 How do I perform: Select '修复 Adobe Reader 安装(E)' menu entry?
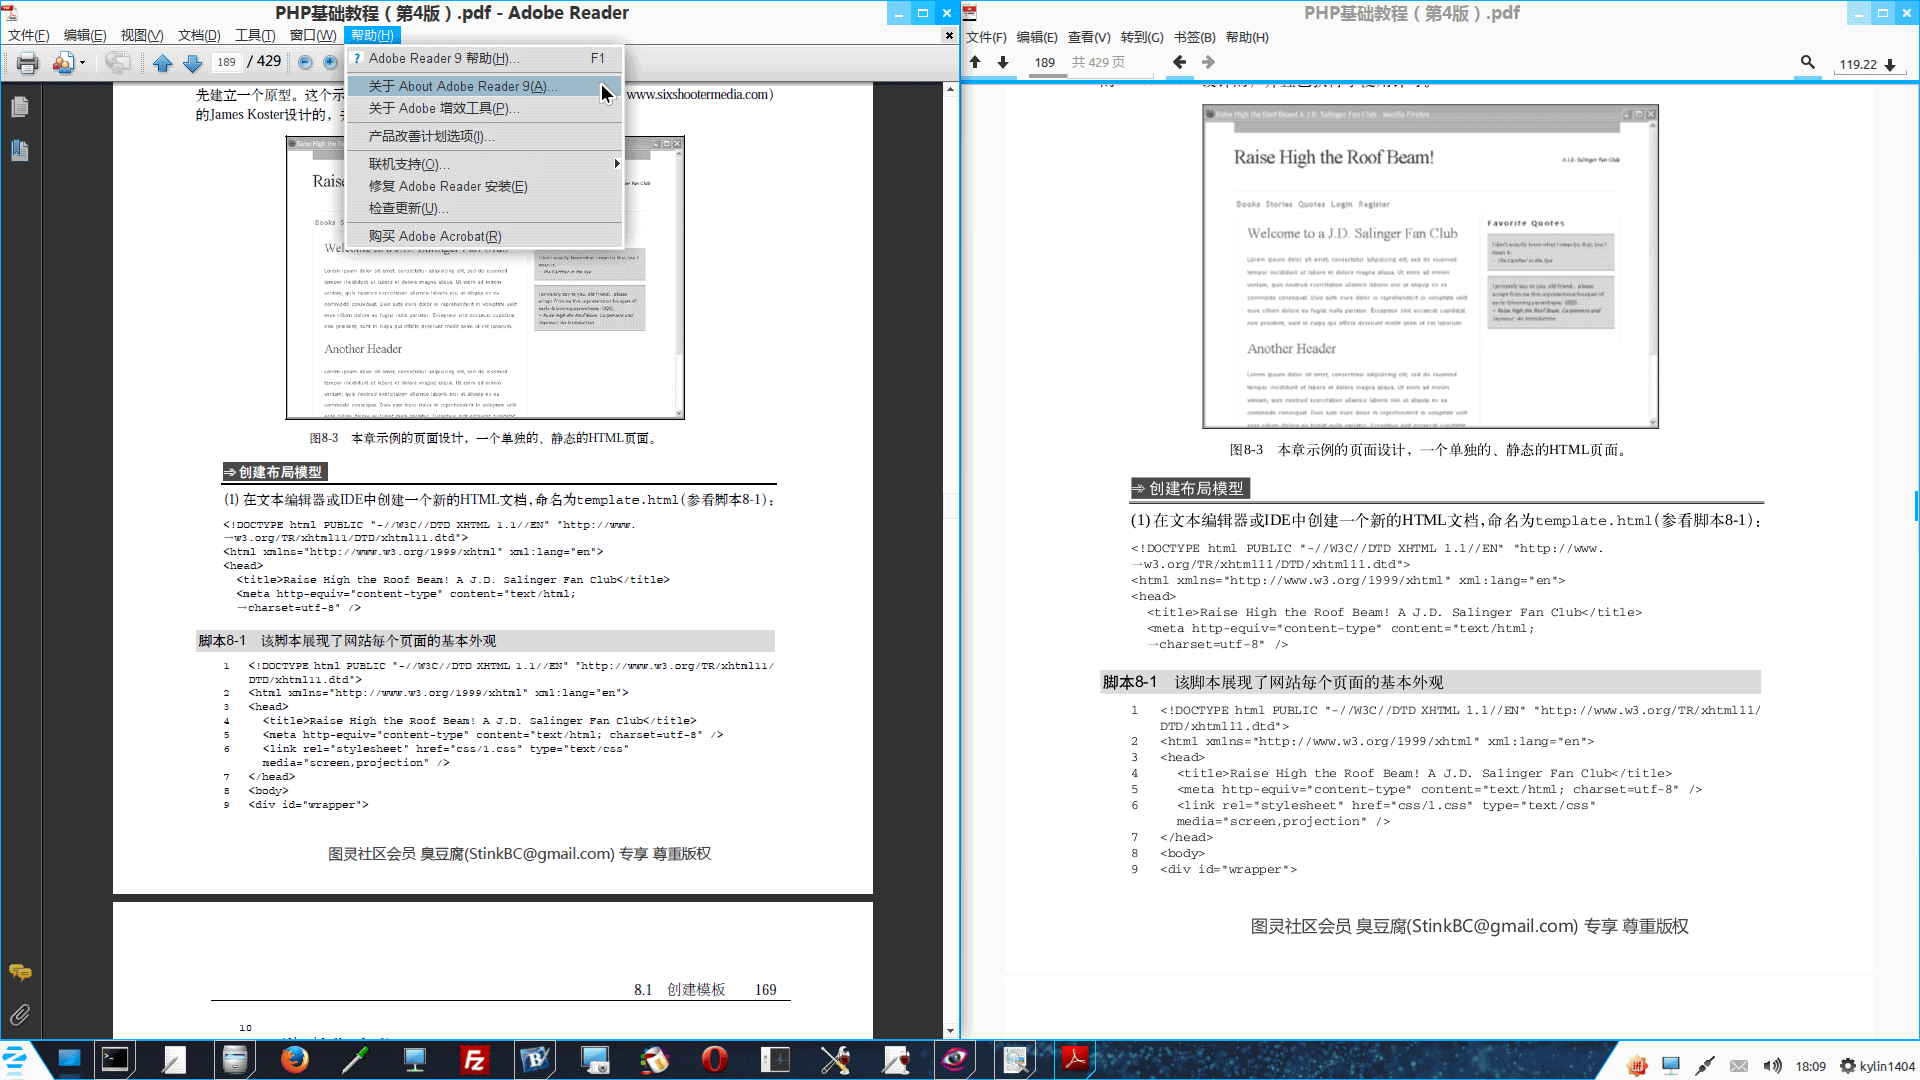point(485,186)
